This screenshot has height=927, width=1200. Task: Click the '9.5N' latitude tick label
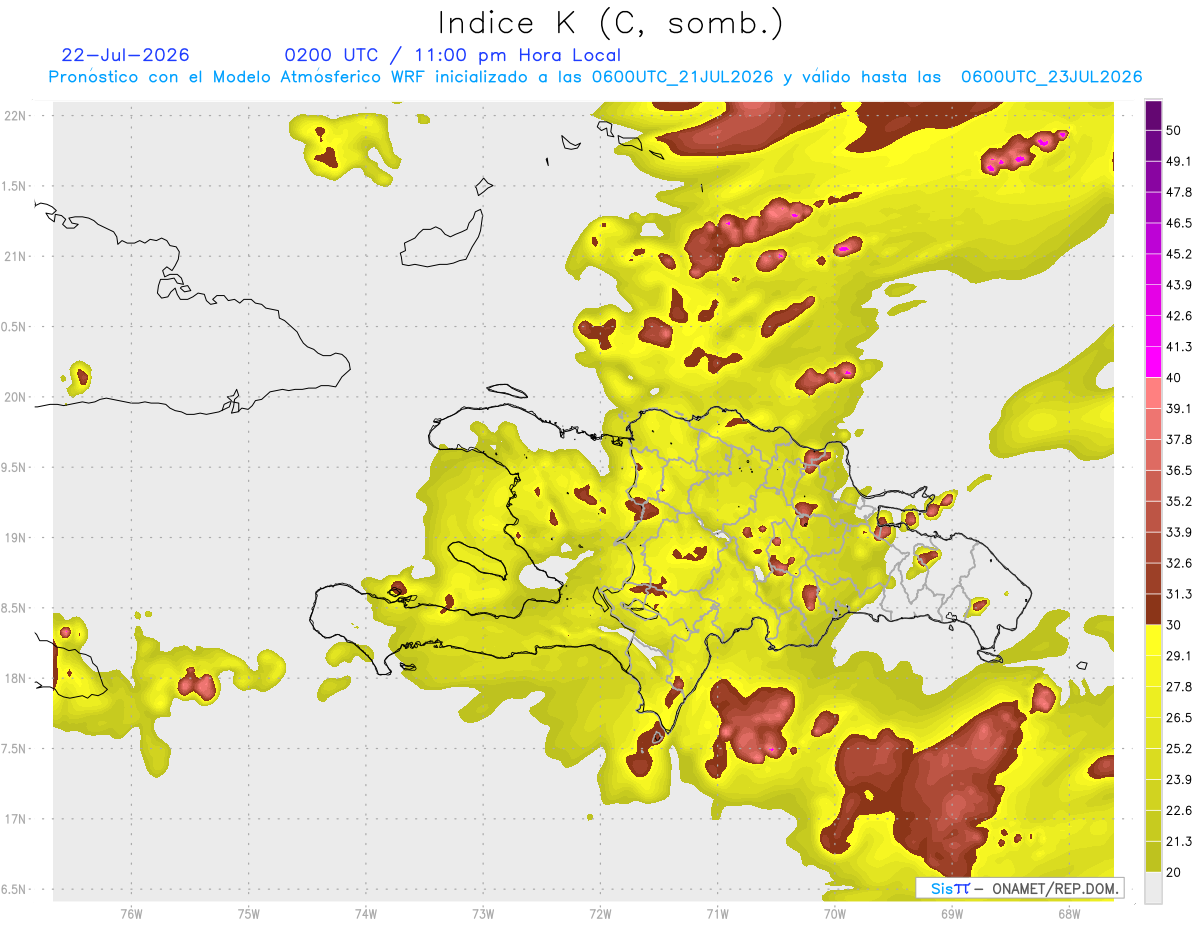coord(14,467)
